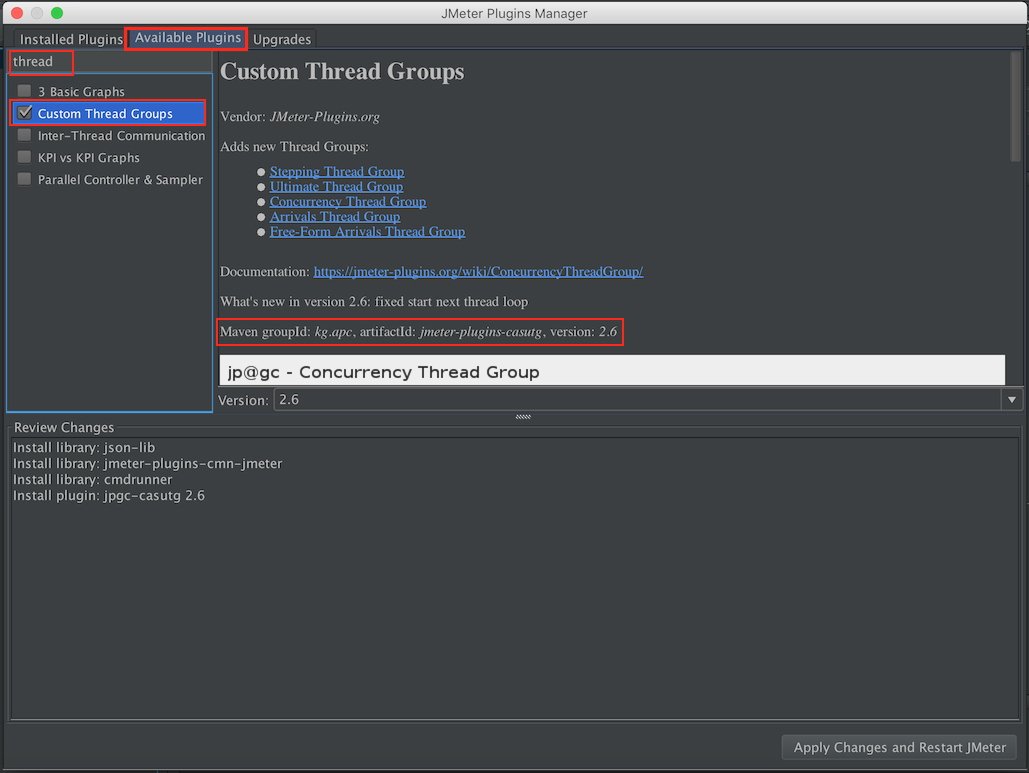
Task: Select the 3 Basic Graphs plugin row
Action: click(x=109, y=91)
